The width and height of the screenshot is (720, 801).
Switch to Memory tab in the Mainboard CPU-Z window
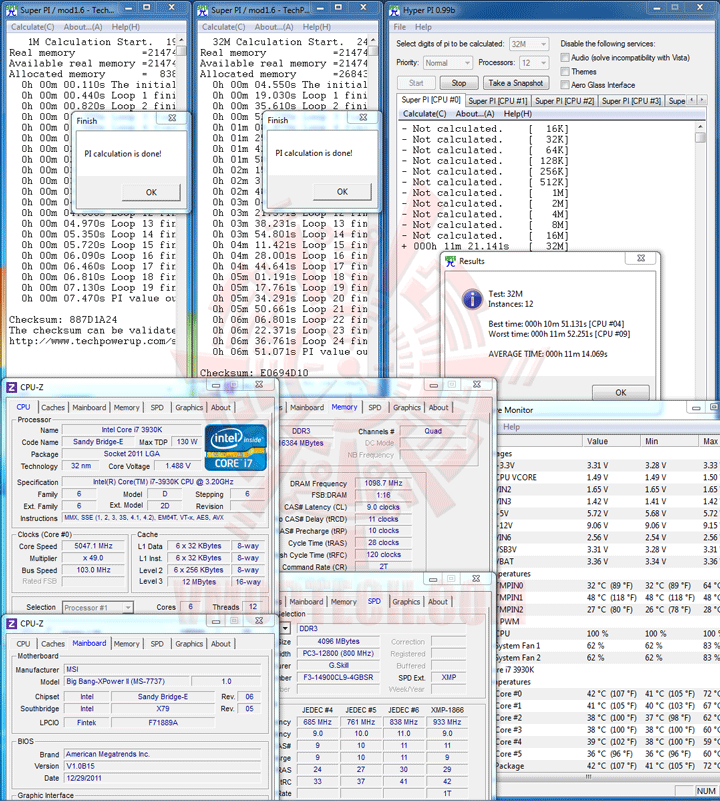(x=126, y=644)
